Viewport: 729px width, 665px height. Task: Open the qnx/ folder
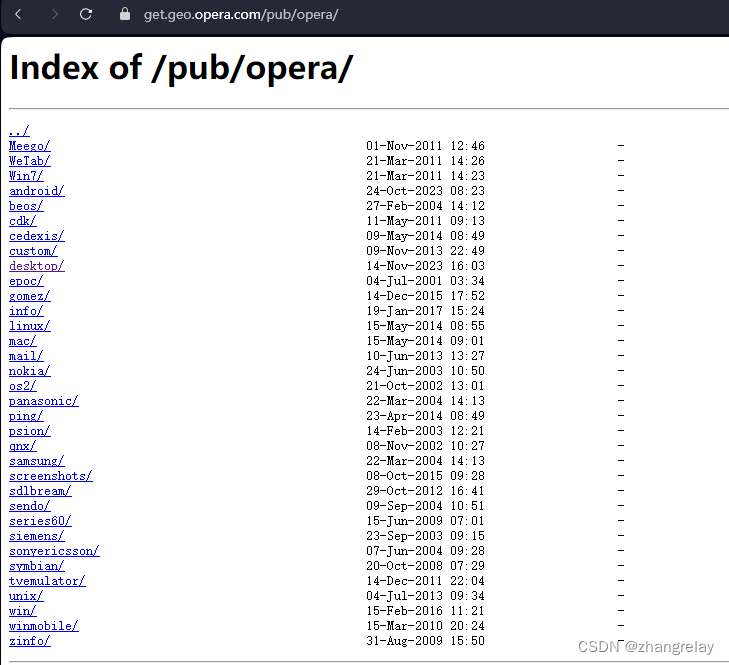pos(22,446)
